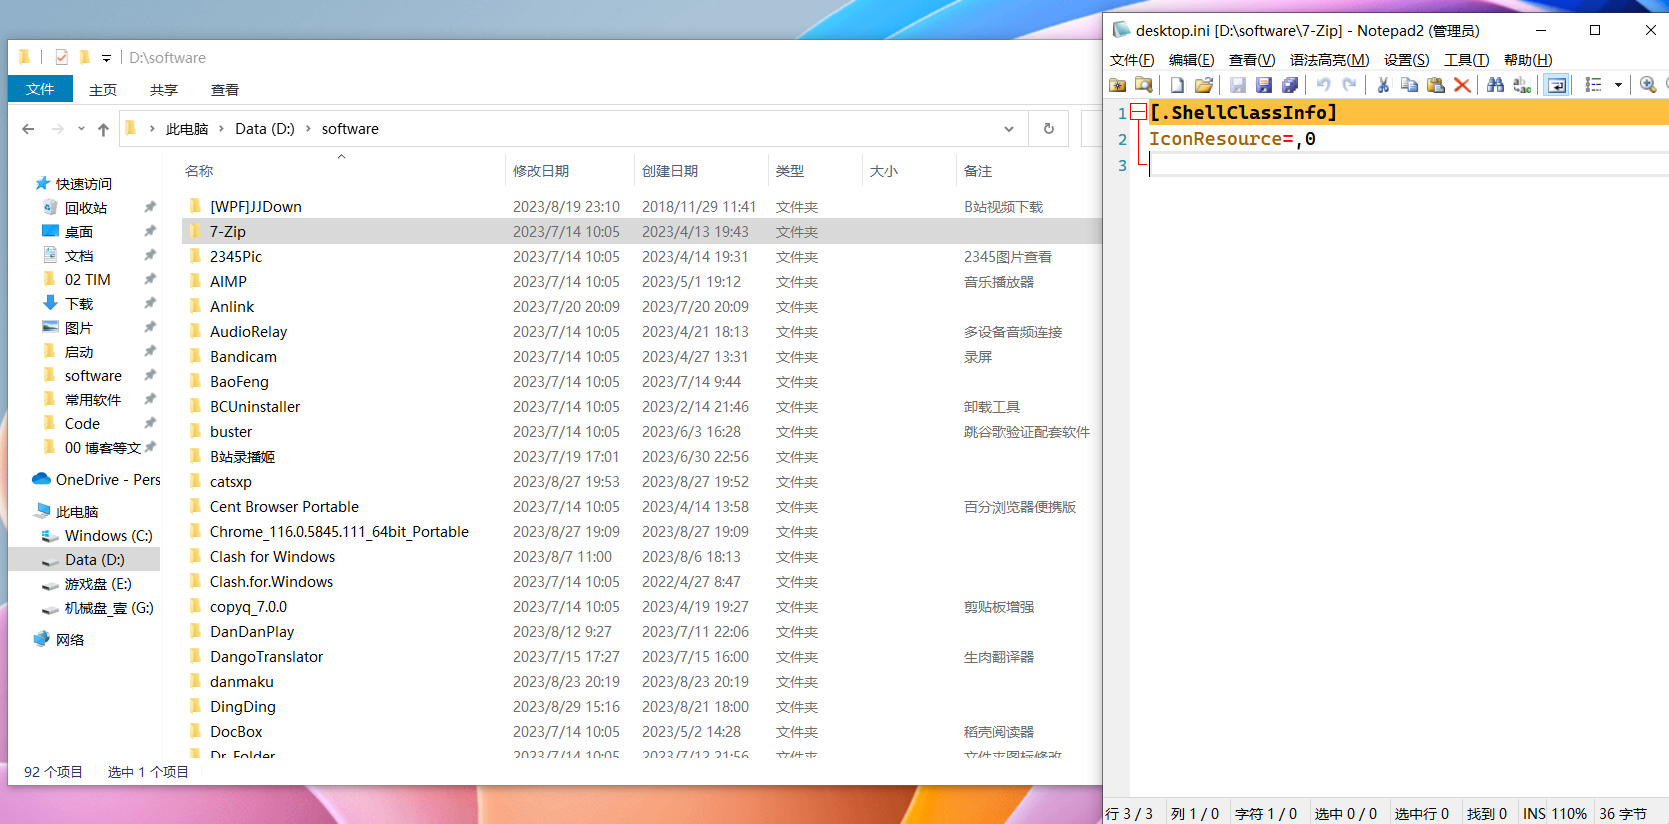Image resolution: width=1669 pixels, height=824 pixels.
Task: Click the greyed Save icon in Notepad2
Action: click(x=1237, y=86)
